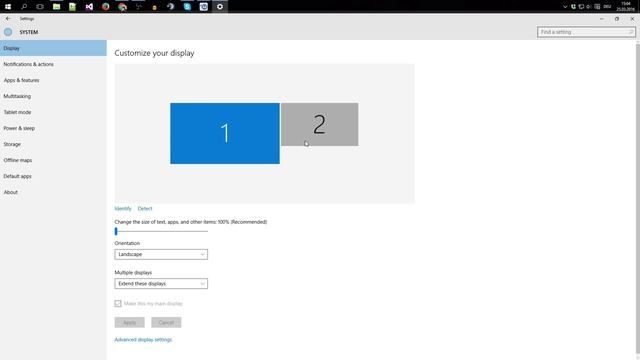Open Storage settings
This screenshot has width=640, height=360.
(53, 144)
